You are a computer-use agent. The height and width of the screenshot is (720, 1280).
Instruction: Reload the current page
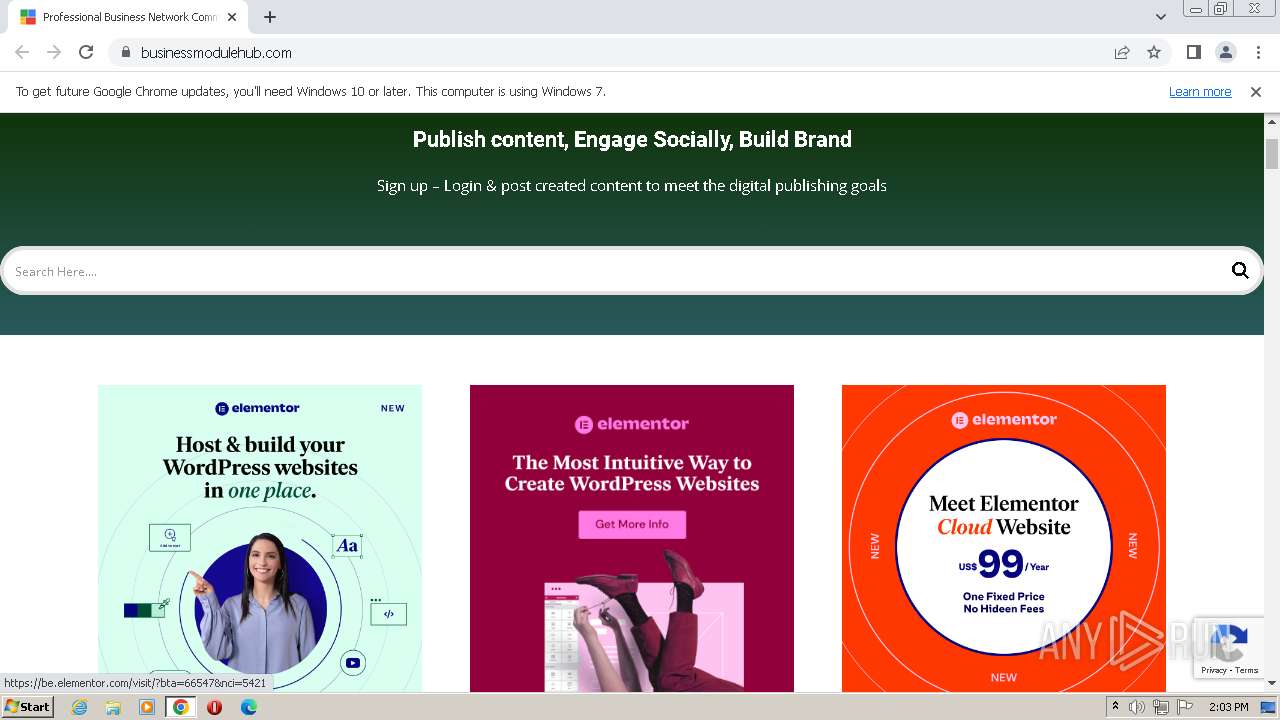[86, 52]
